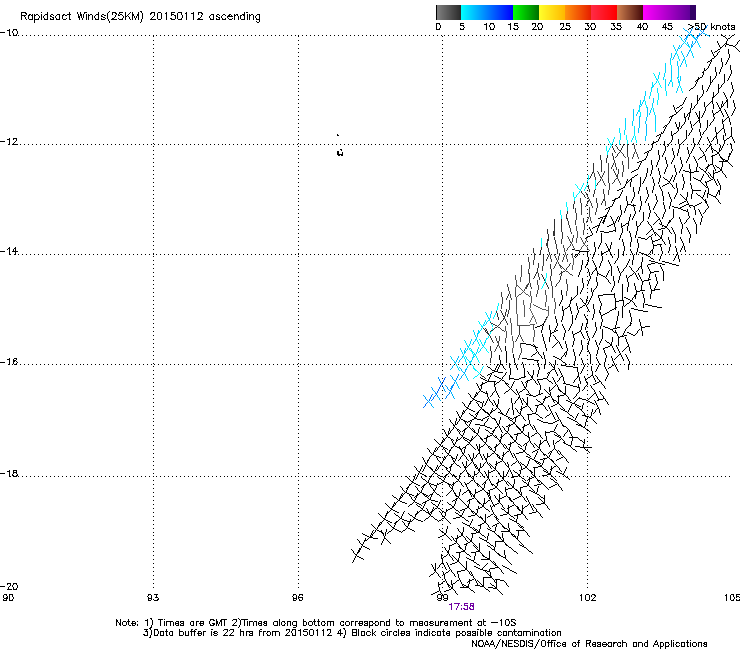740x650 pixels.
Task: Click the longitude axis label '99'
Action: pyautogui.click(x=442, y=598)
